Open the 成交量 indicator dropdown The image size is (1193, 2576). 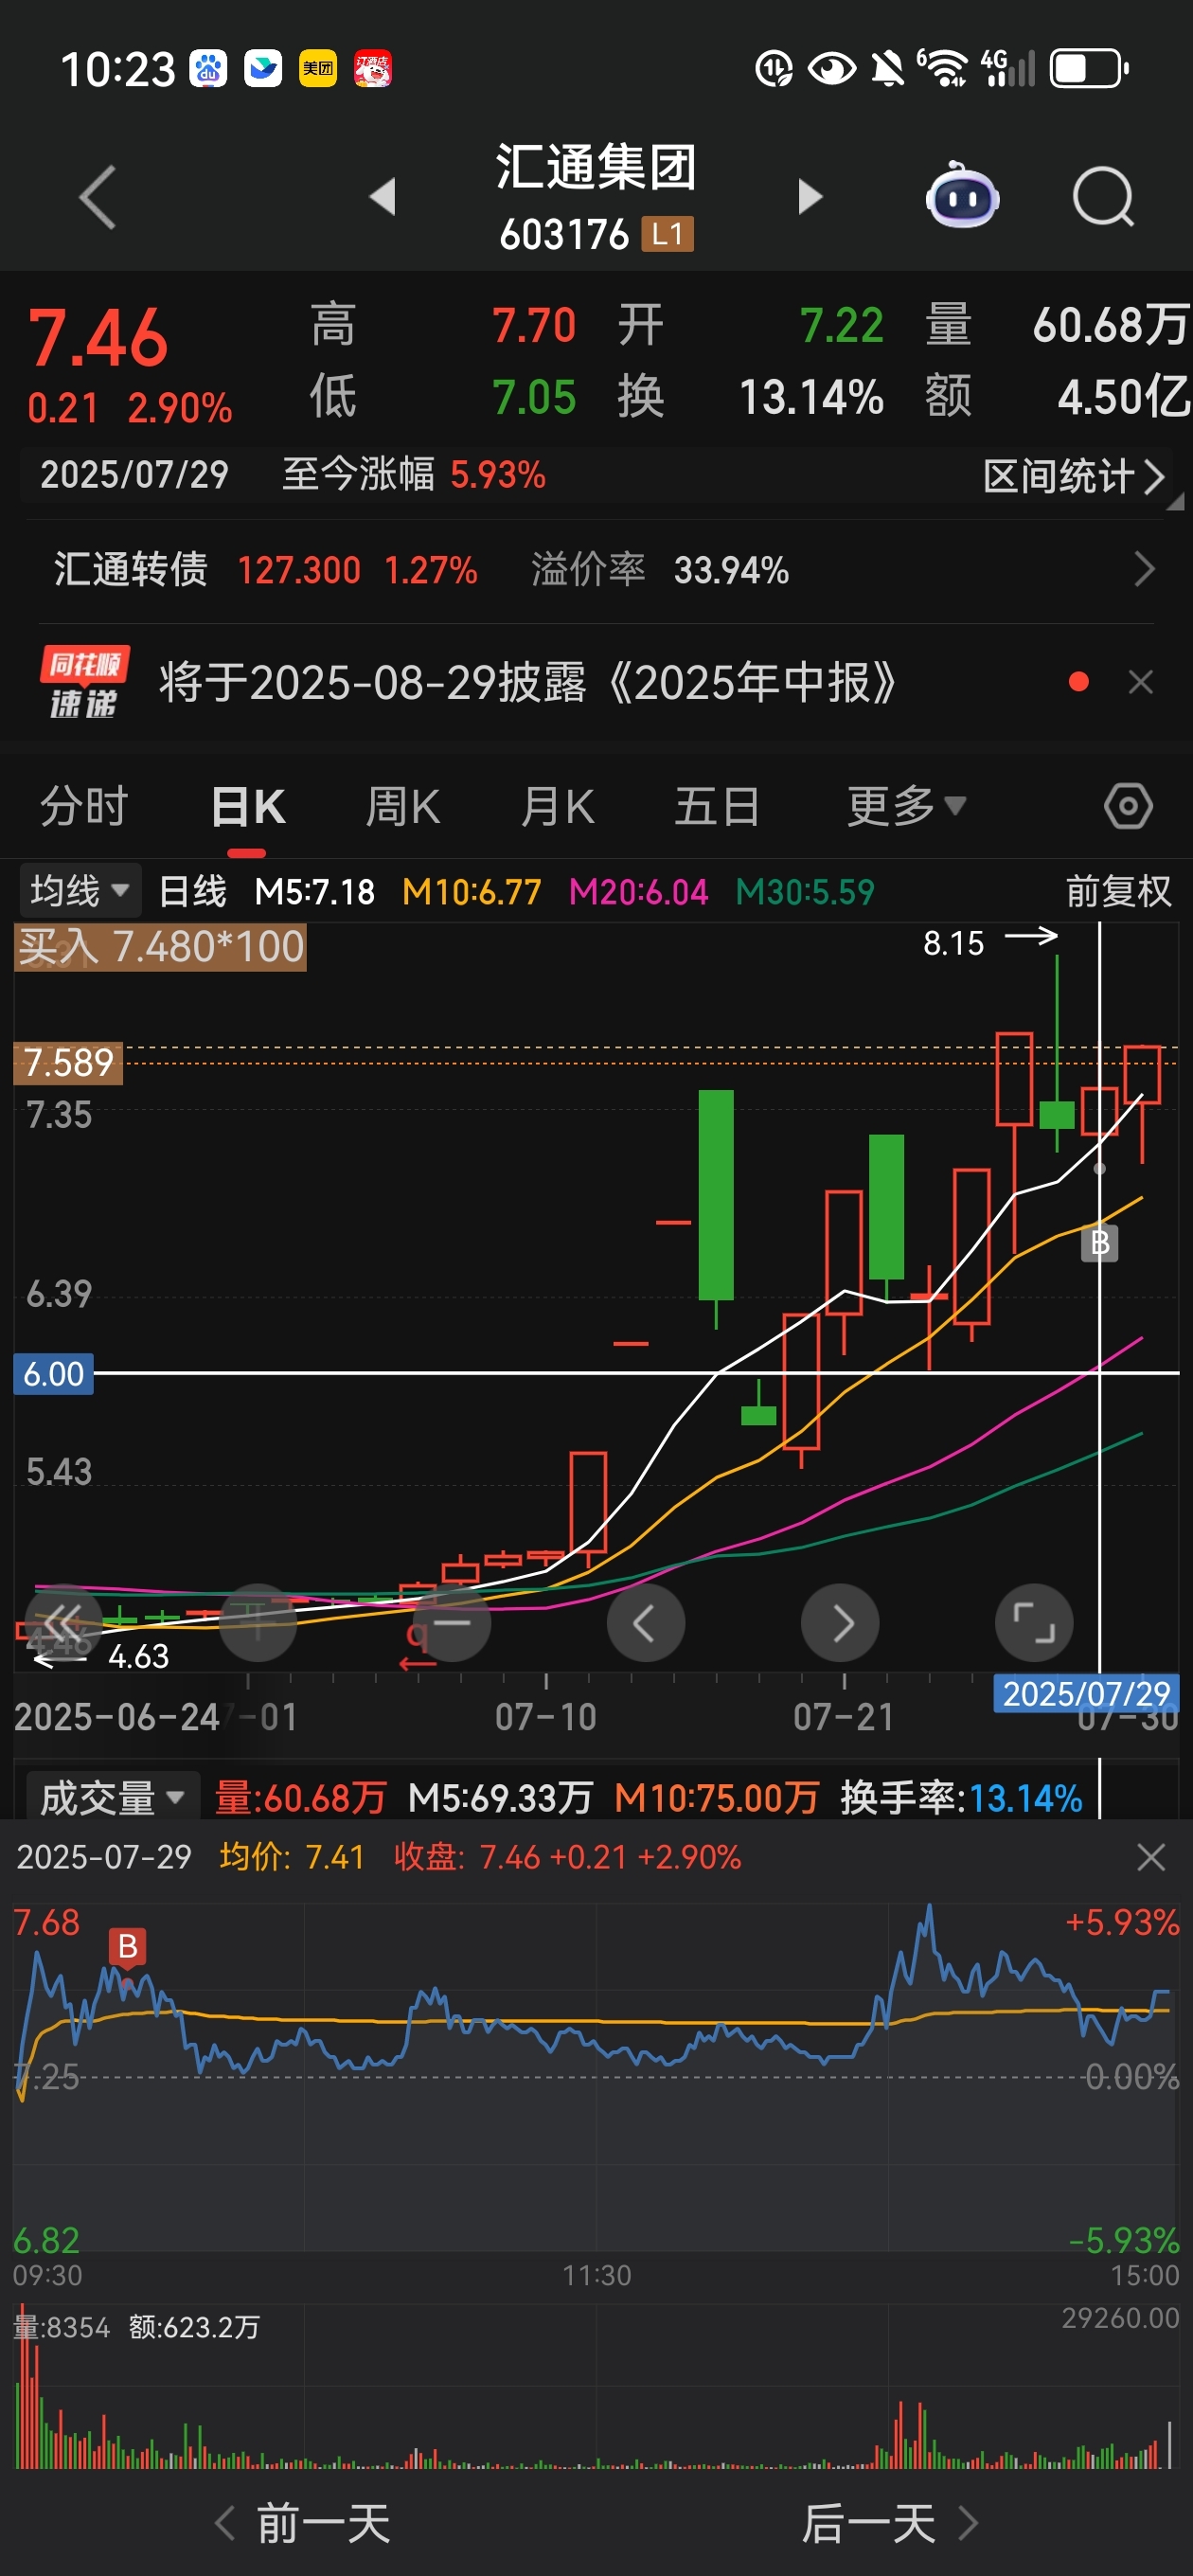[x=112, y=1798]
